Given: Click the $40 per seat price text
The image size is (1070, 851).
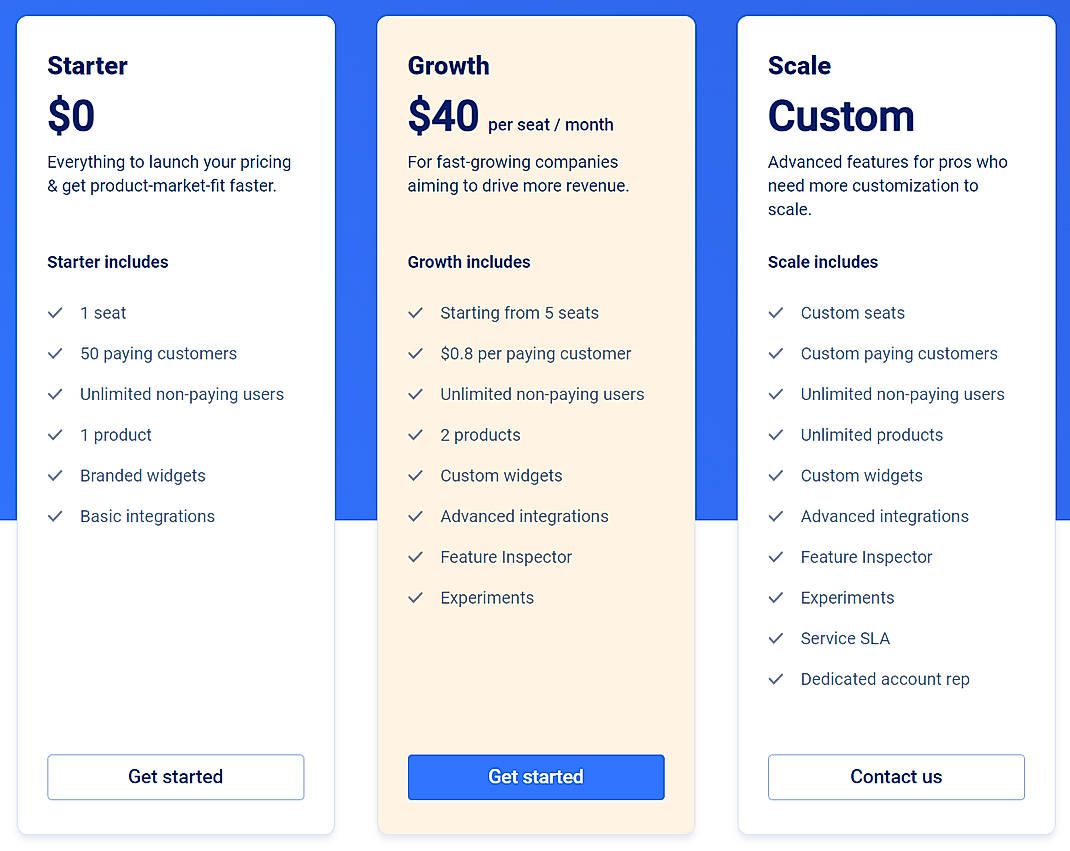Looking at the screenshot, I should coord(441,116).
